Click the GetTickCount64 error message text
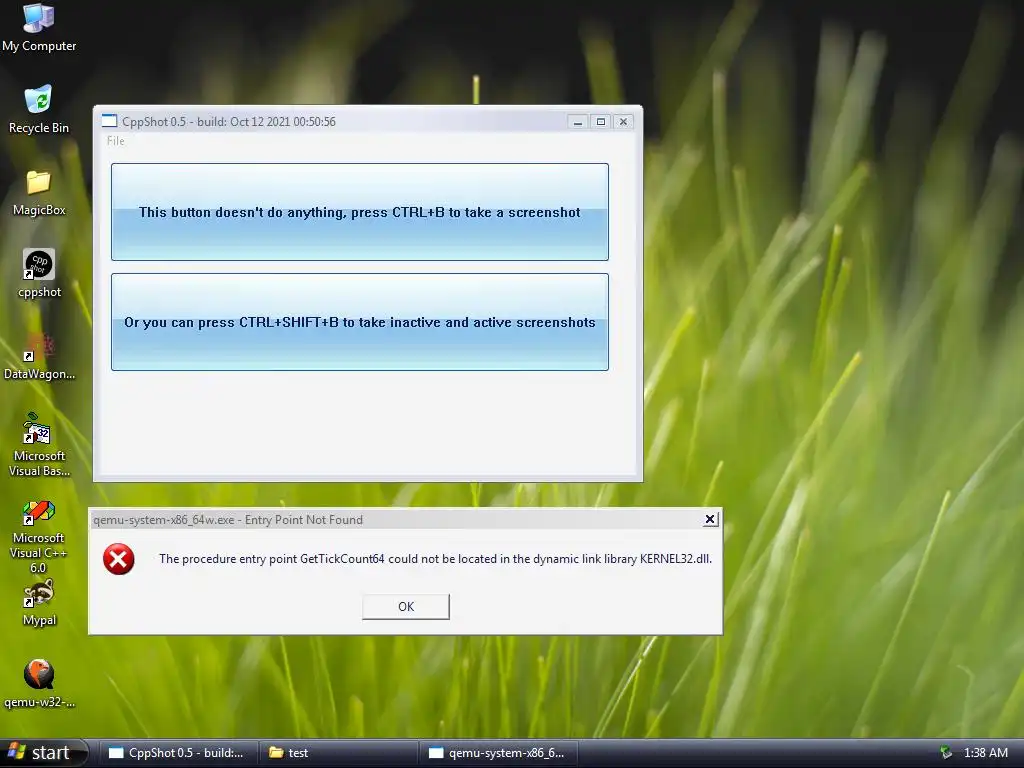This screenshot has height=768, width=1024. 436,559
